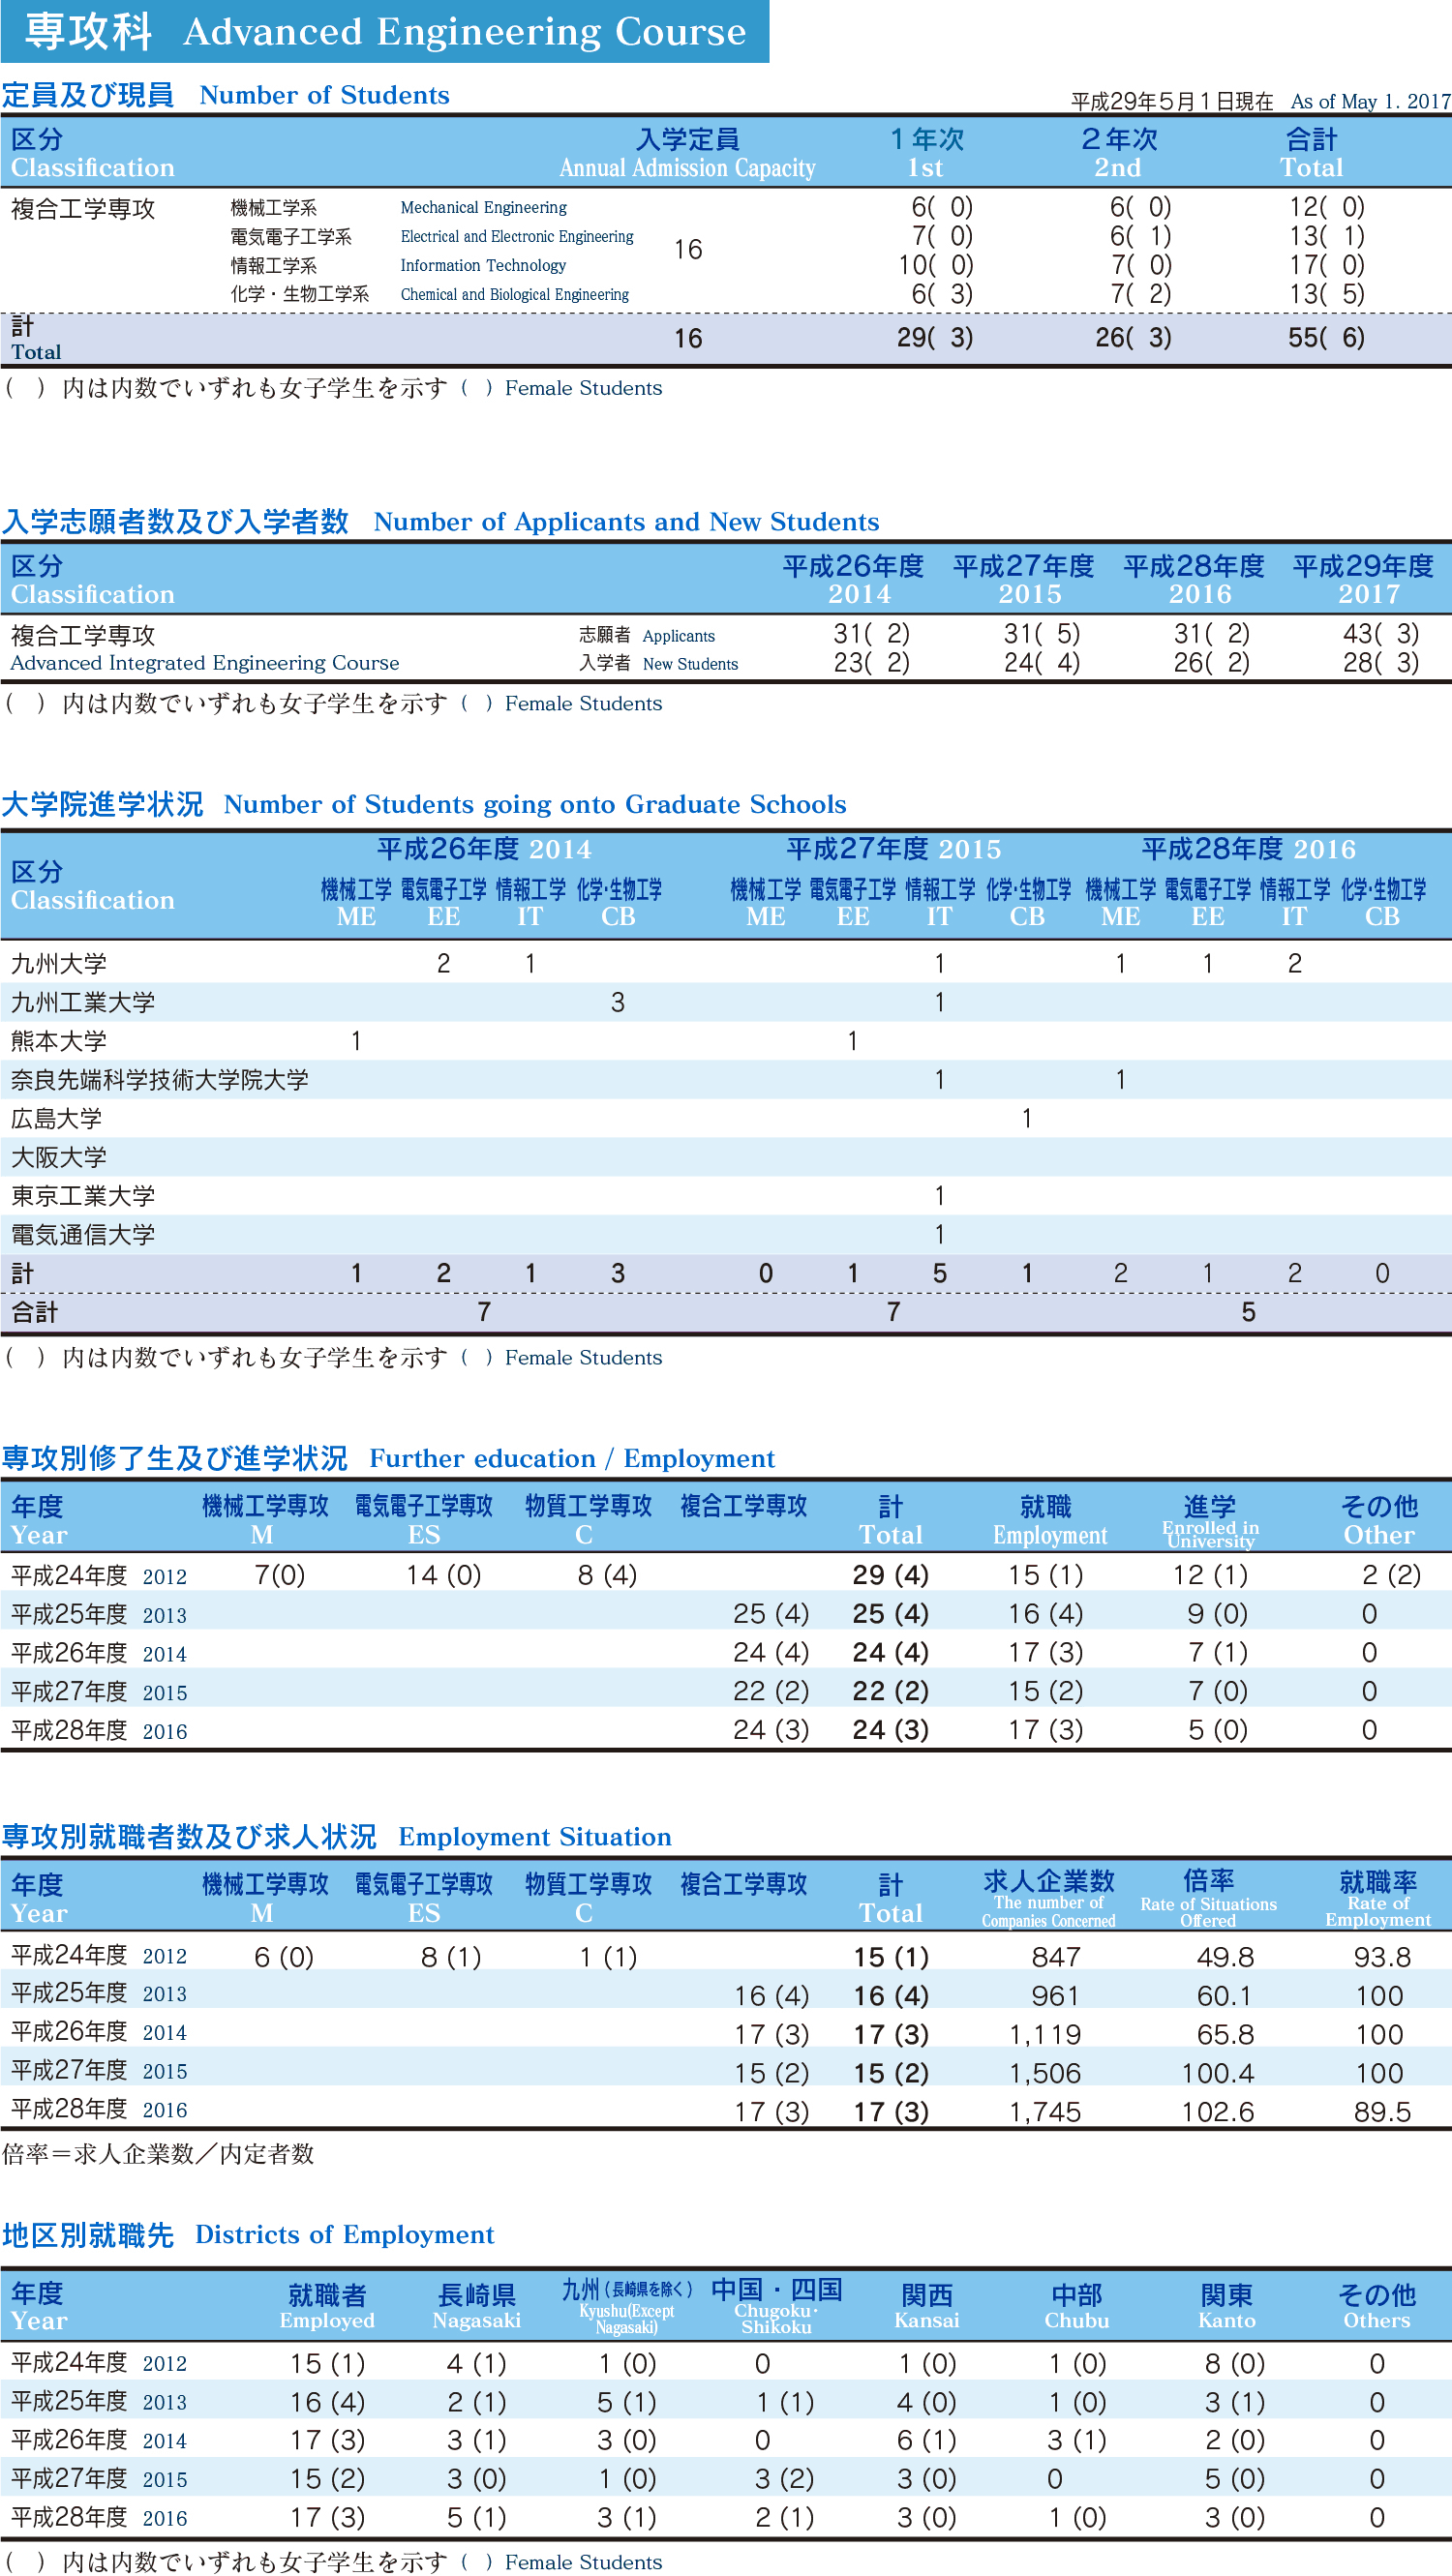Click the "Information Technology" row label

pos(483,265)
